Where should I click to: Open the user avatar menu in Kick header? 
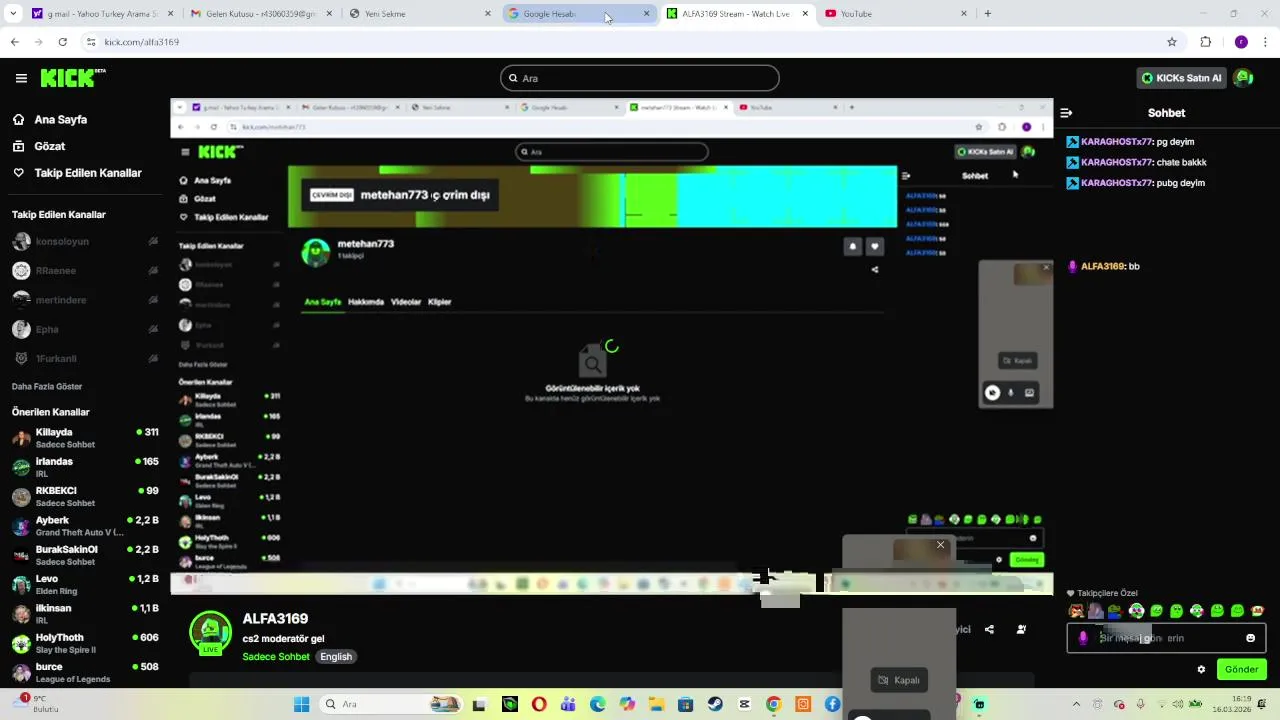point(1243,78)
